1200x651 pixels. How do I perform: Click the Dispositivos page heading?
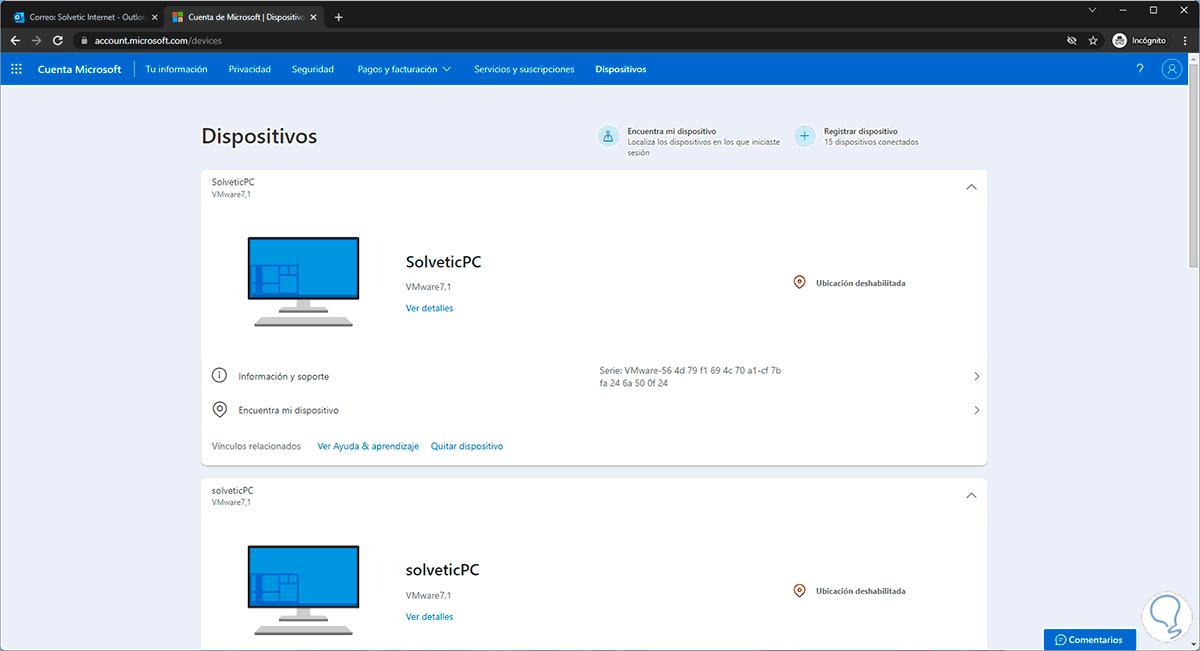(259, 136)
